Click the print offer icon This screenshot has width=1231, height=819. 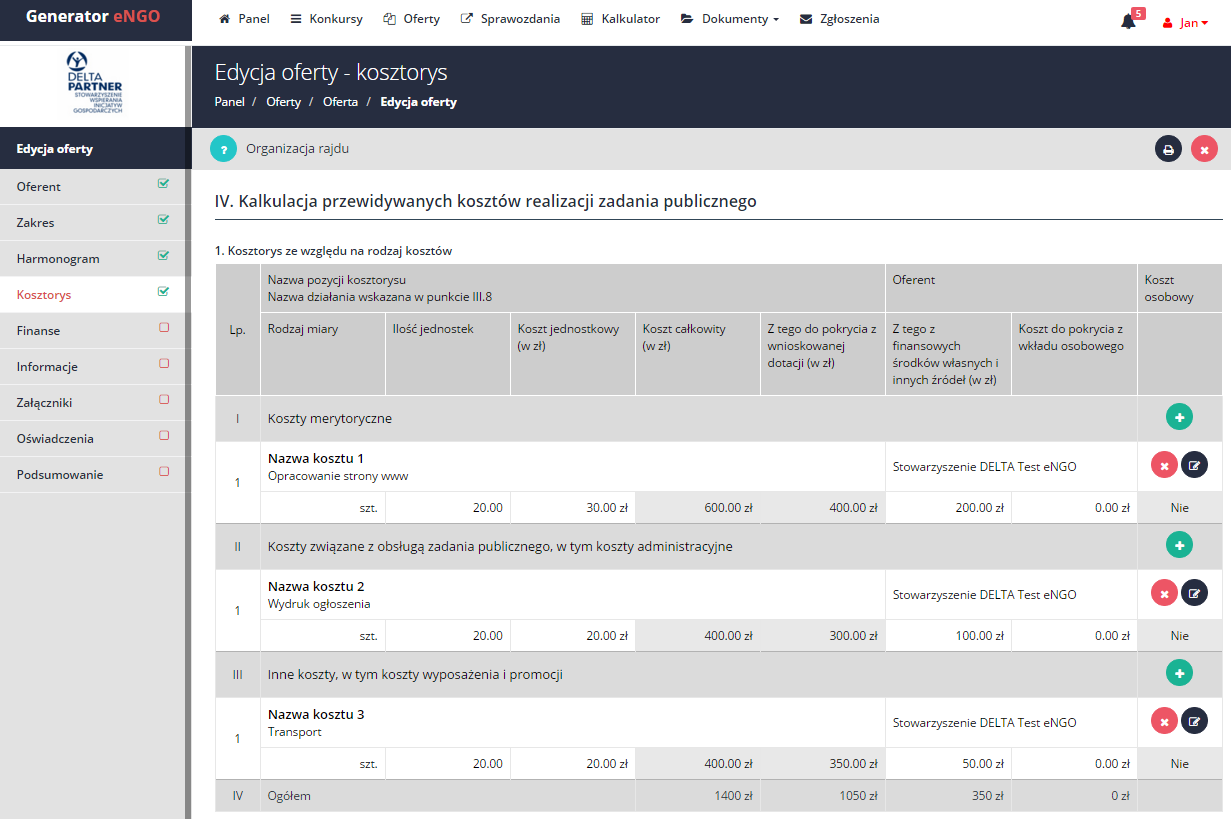click(x=1168, y=149)
